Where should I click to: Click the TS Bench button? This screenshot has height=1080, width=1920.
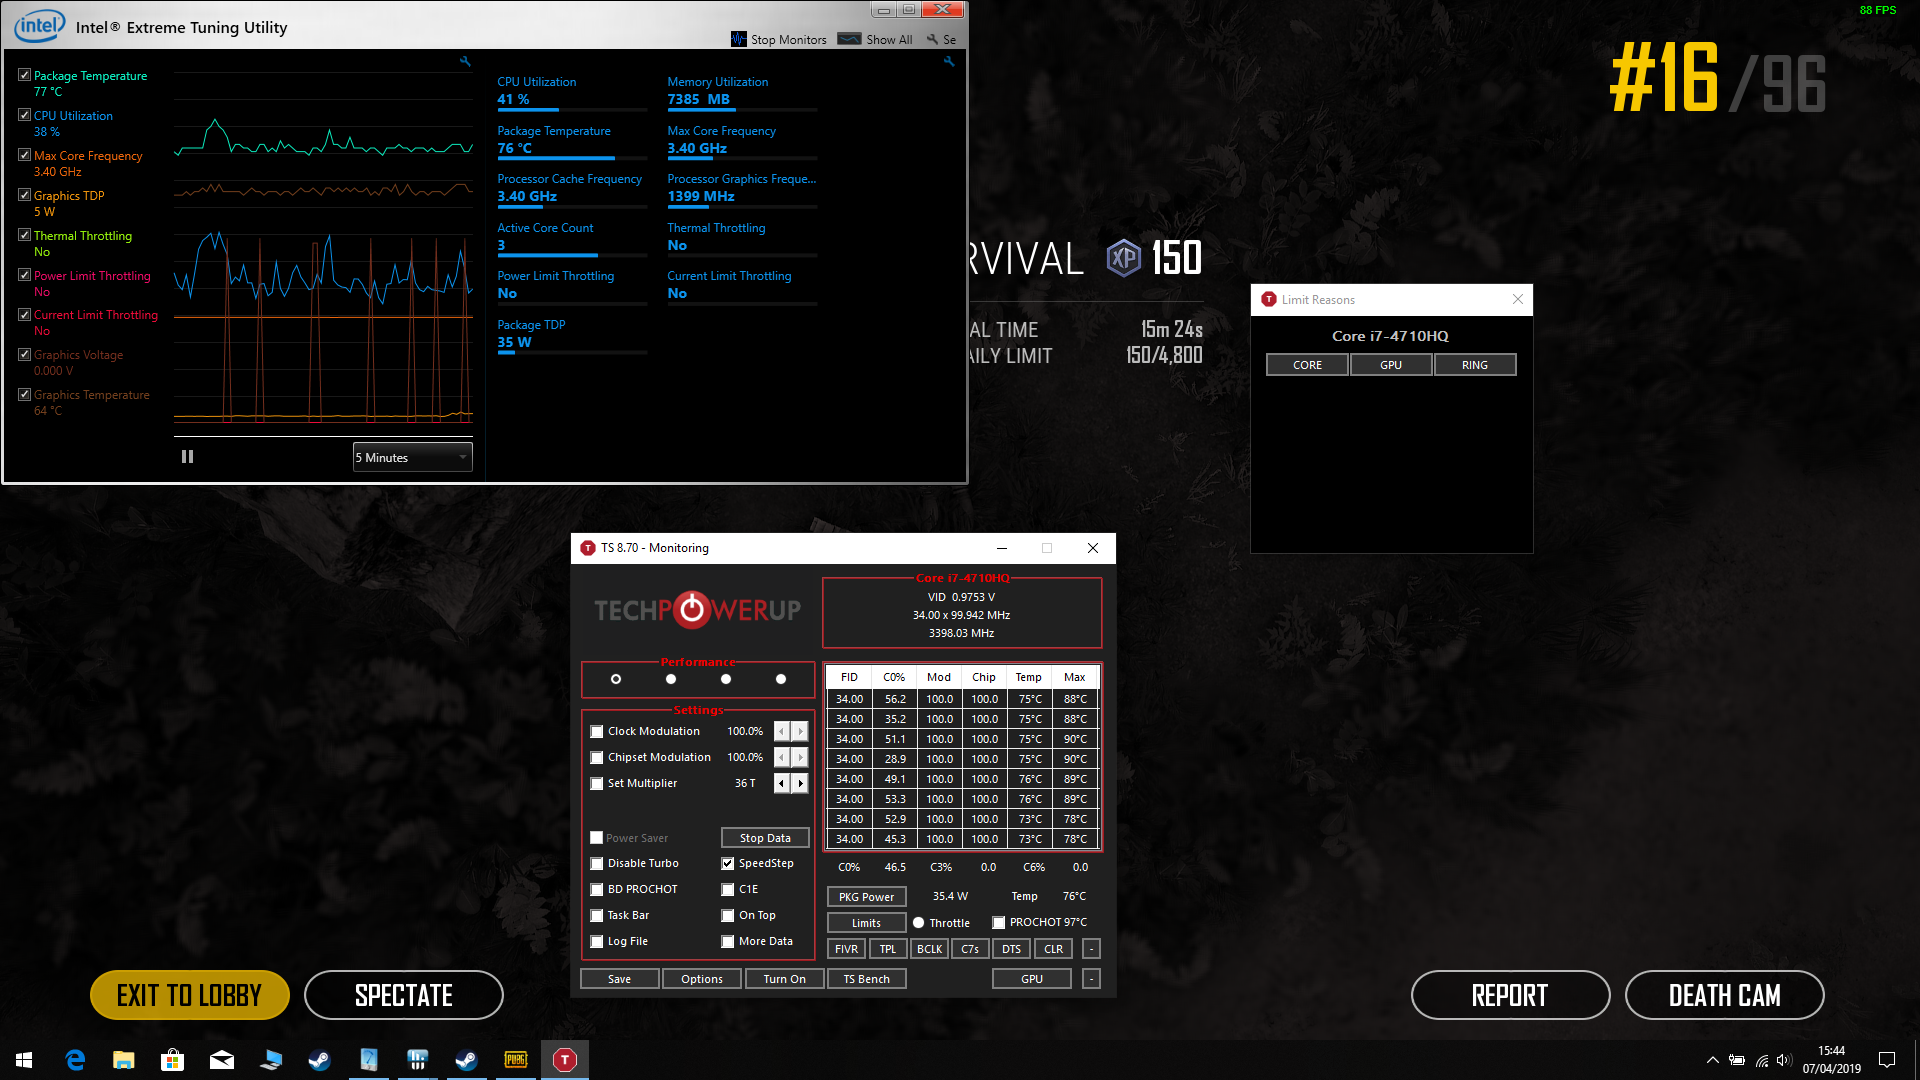[866, 979]
